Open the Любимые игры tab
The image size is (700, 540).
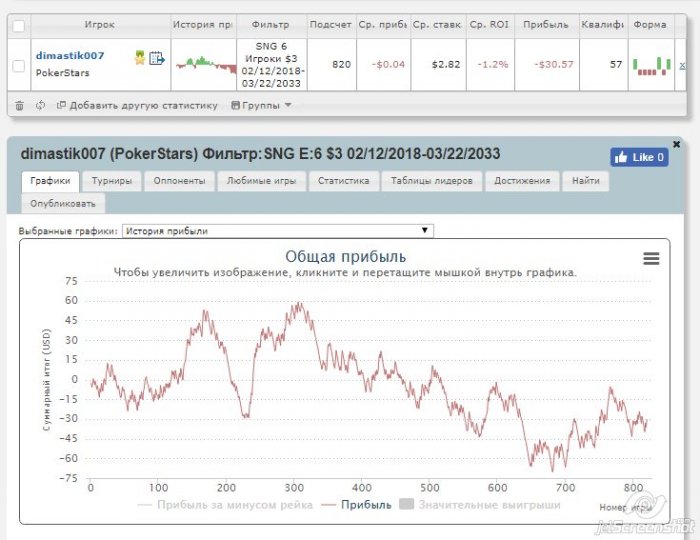click(x=262, y=181)
